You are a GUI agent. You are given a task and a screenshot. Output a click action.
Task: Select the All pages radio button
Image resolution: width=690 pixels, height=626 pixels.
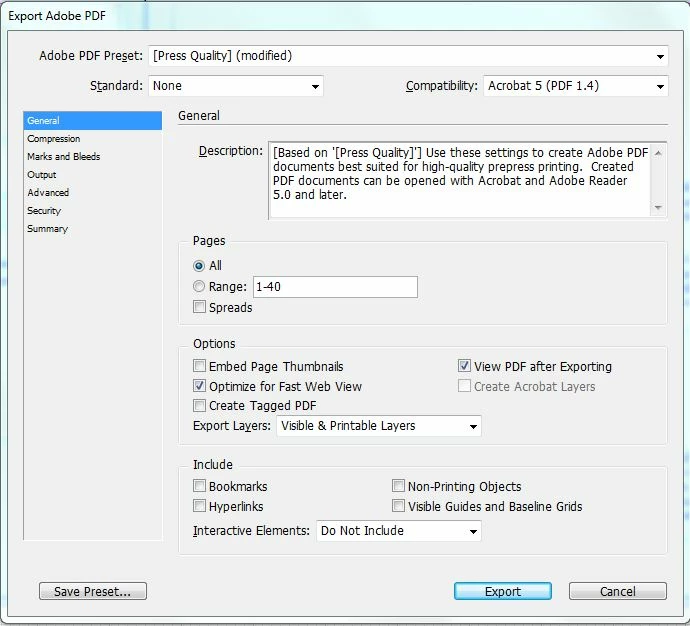click(x=199, y=266)
